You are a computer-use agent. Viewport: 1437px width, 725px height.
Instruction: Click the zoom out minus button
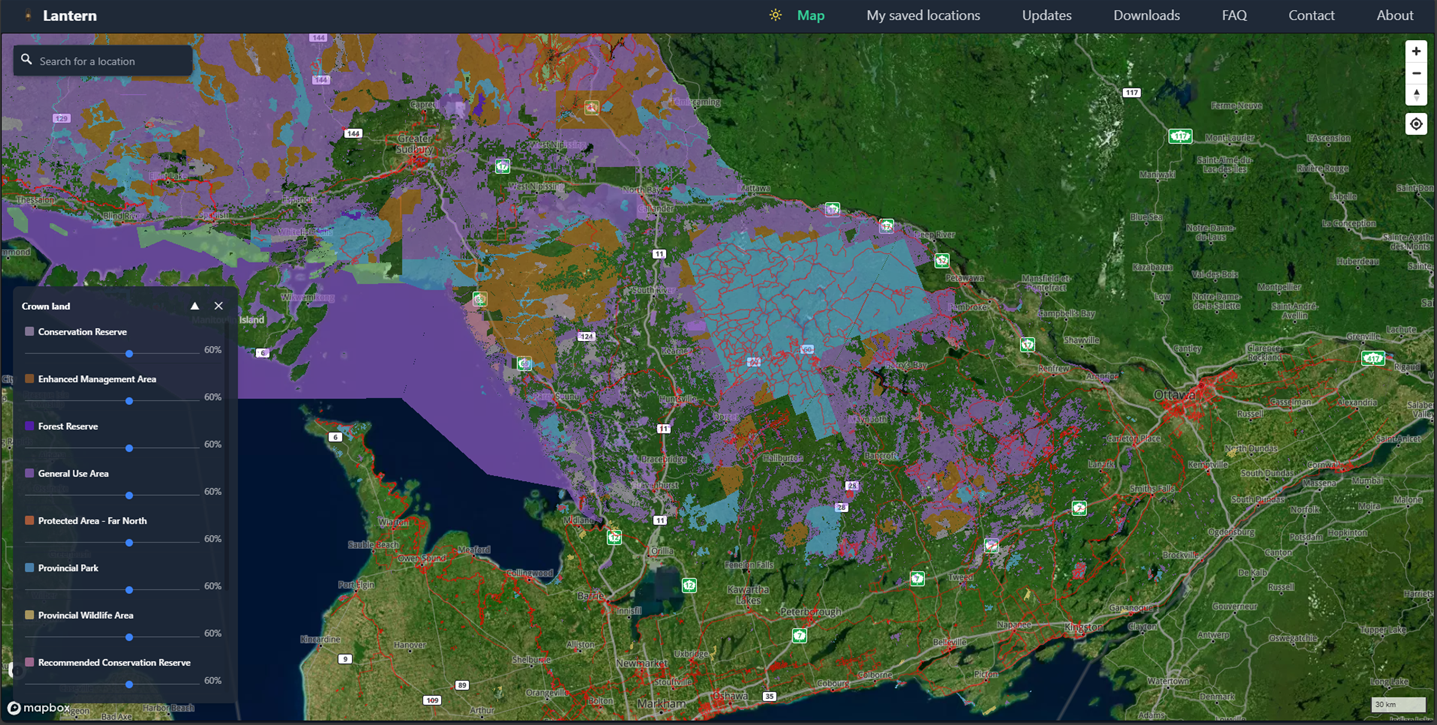[x=1415, y=73]
